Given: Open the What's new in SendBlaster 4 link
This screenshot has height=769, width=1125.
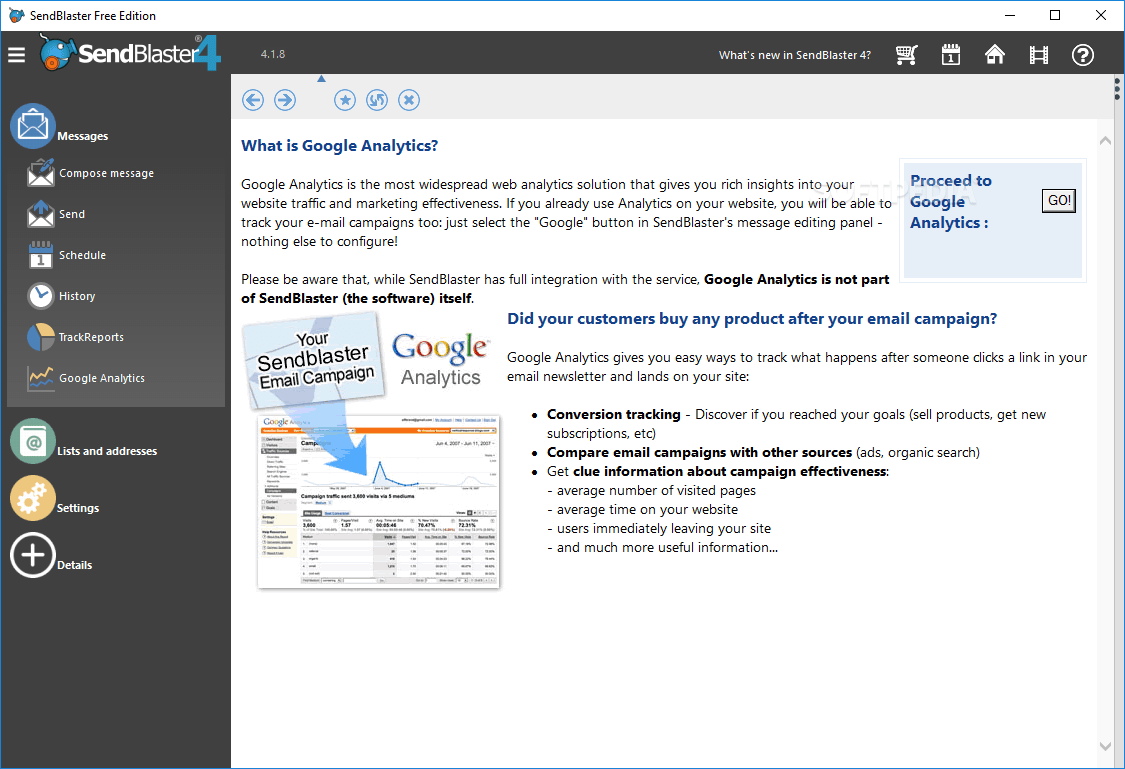Looking at the screenshot, I should tap(794, 55).
